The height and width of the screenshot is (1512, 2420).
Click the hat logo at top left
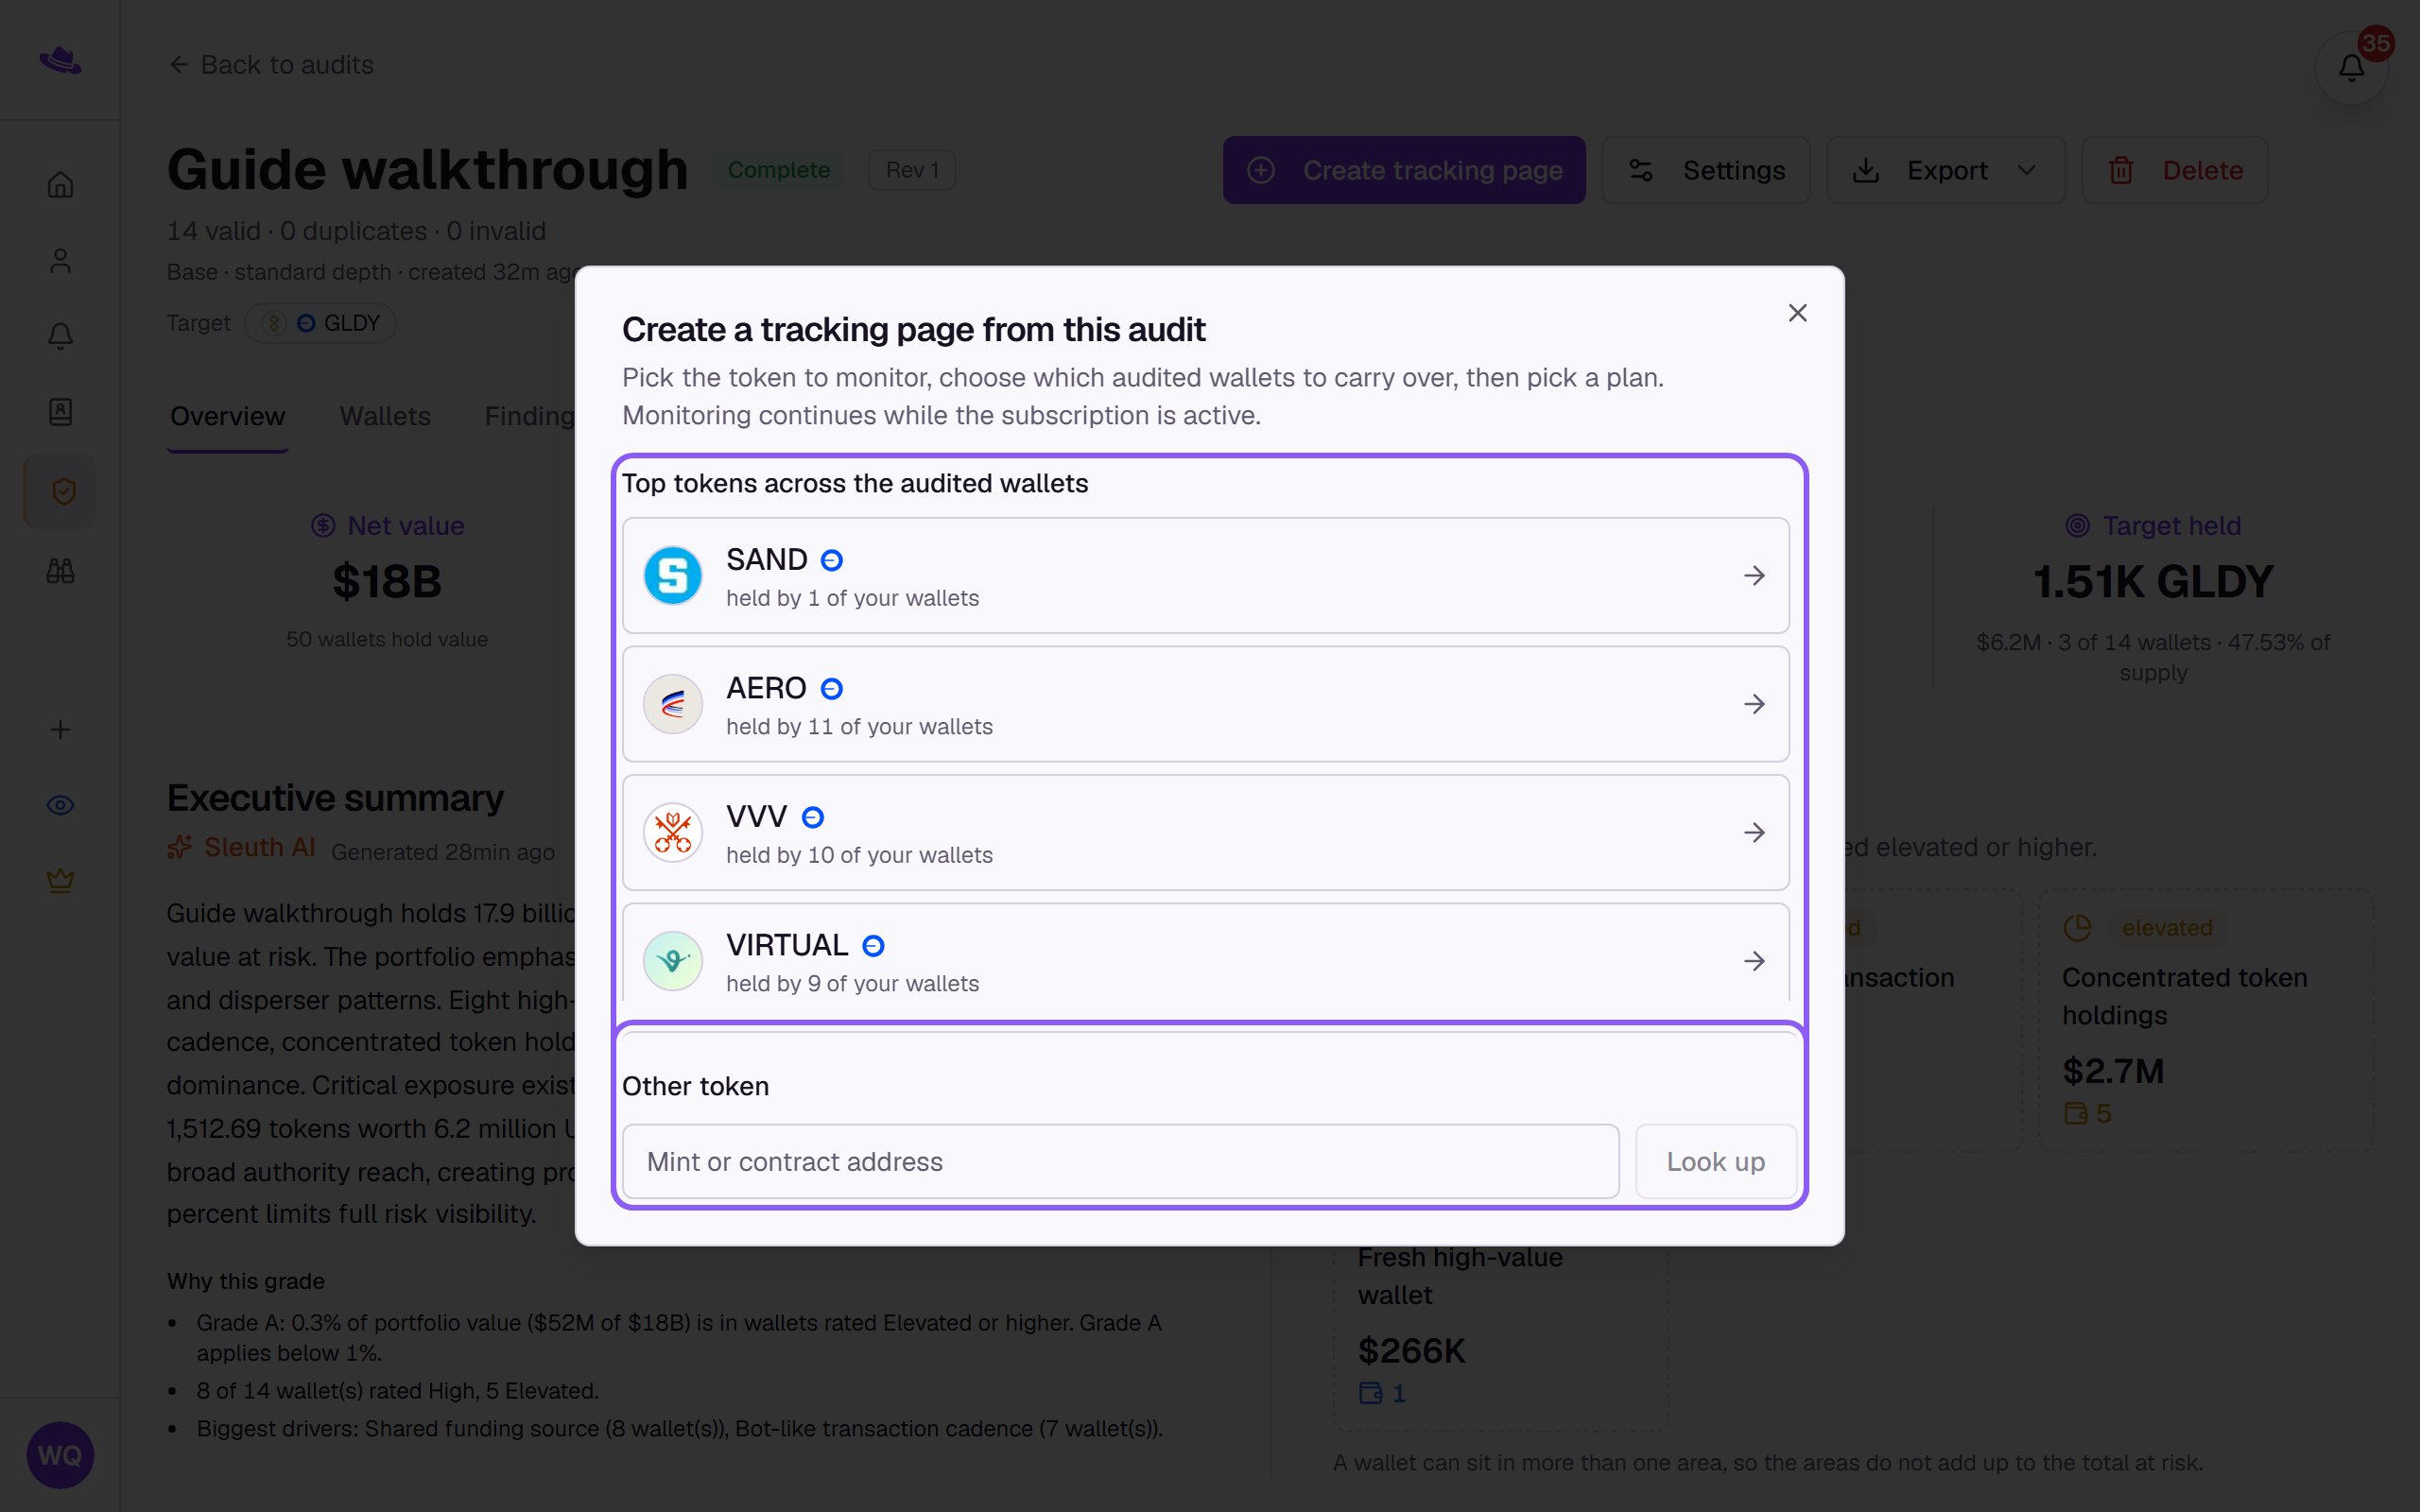(60, 60)
